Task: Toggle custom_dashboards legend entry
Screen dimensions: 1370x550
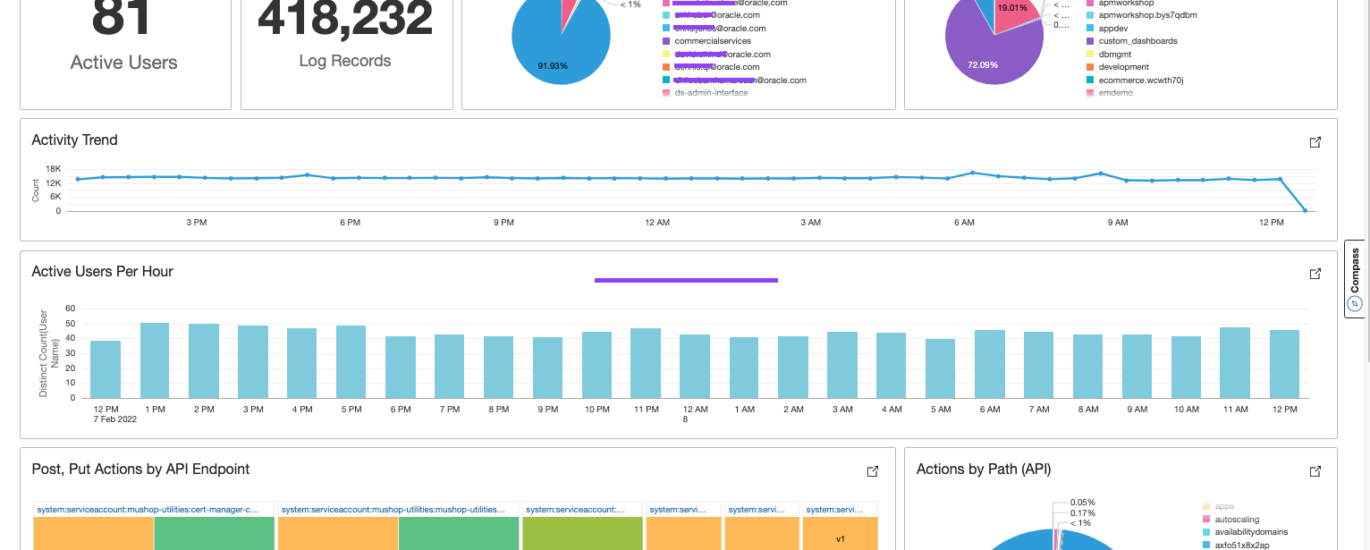Action: point(1137,41)
